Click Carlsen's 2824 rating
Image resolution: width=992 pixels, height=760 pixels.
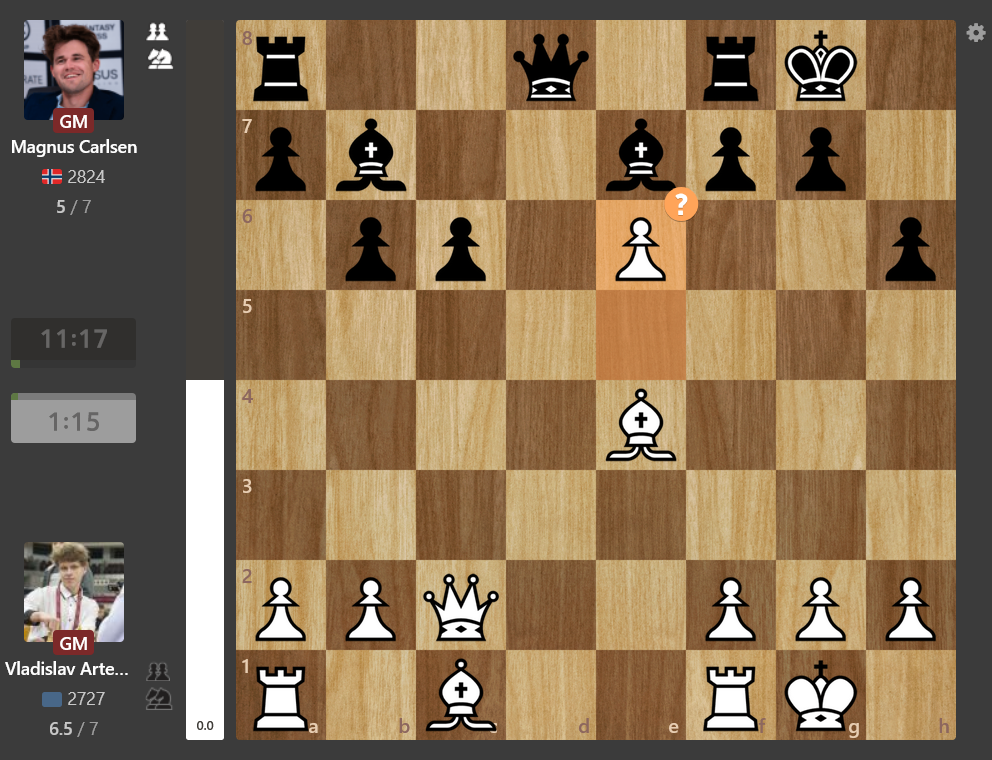(x=86, y=177)
